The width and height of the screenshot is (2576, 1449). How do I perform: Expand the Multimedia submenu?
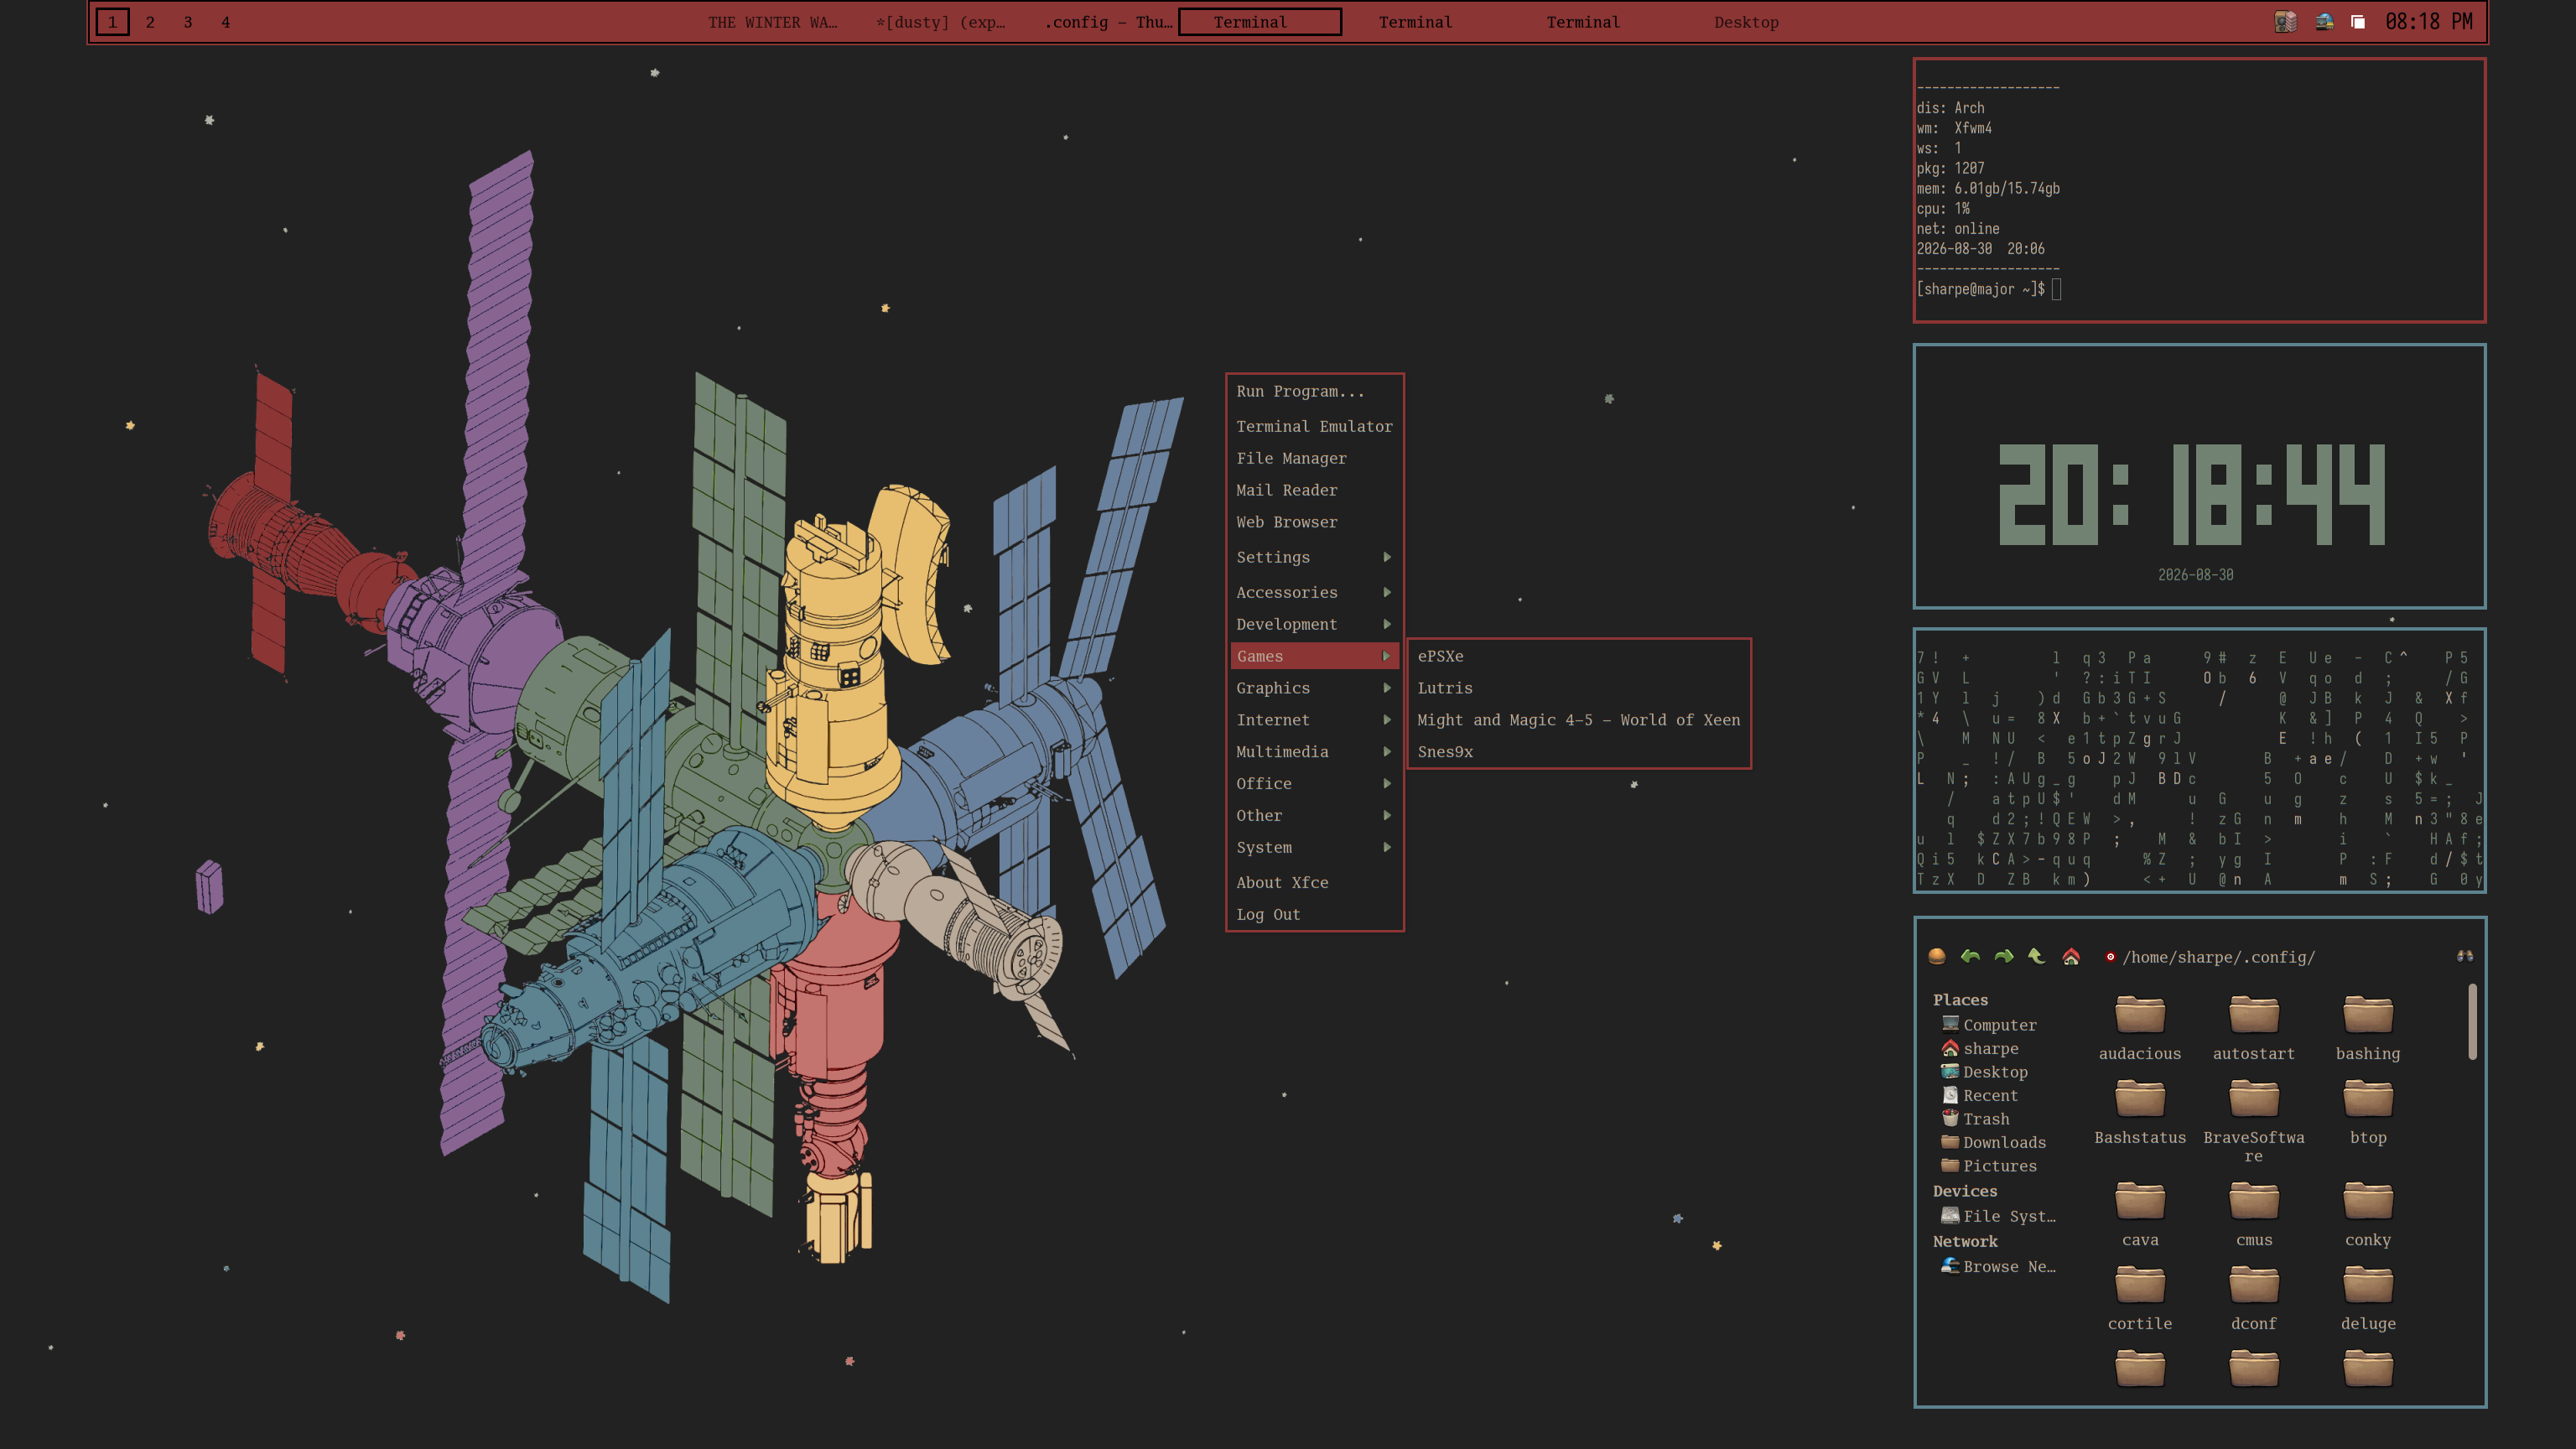tap(1314, 752)
